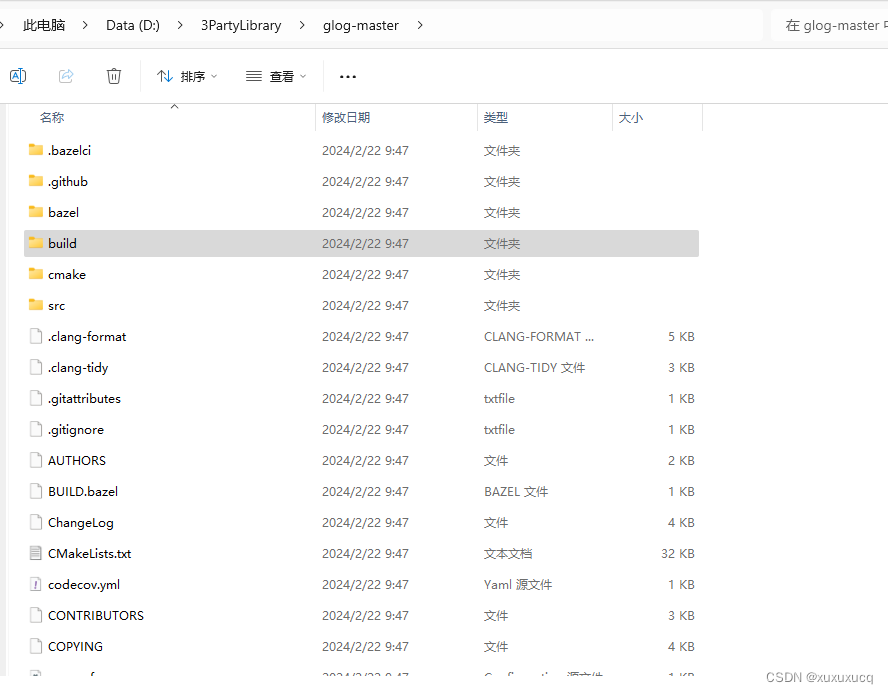Click the Rename icon in the toolbar

click(x=18, y=76)
